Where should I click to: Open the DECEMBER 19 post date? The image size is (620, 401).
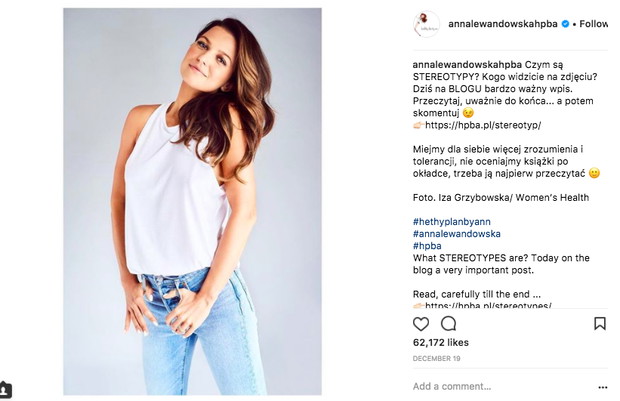pyautogui.click(x=436, y=358)
